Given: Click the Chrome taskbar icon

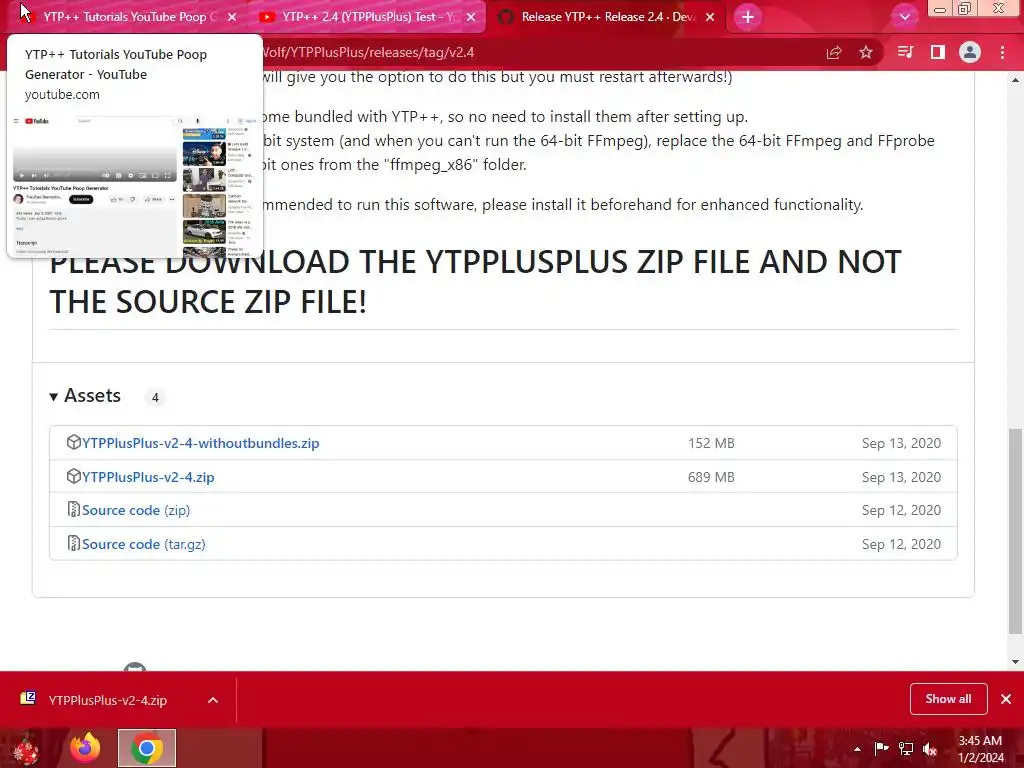Looking at the screenshot, I should point(147,748).
